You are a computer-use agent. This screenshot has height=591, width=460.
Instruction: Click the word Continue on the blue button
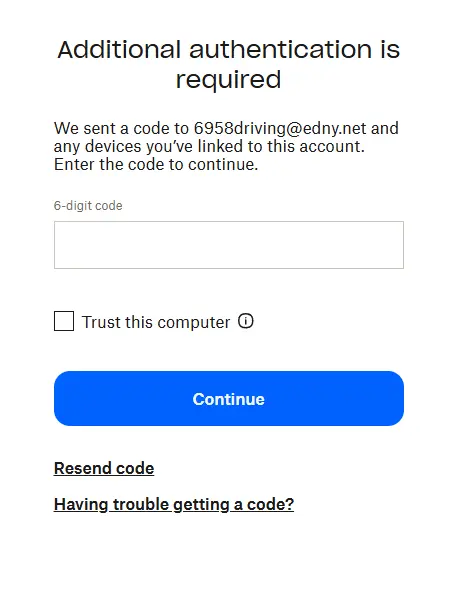pyautogui.click(x=229, y=399)
